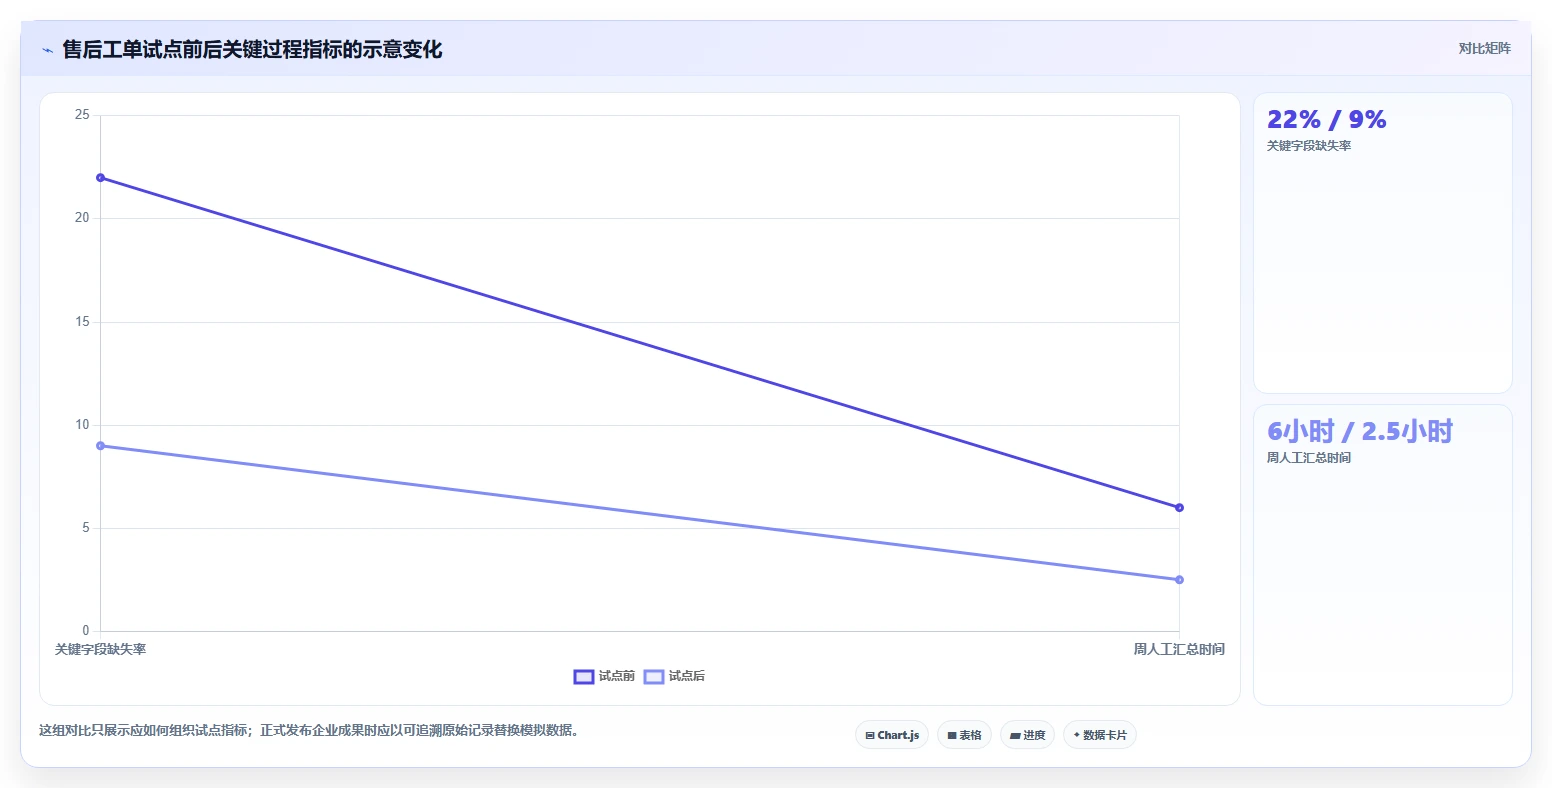Image resolution: width=1552 pixels, height=788 pixels.
Task: Click the 对比矩阵 label in header
Action: [1484, 48]
